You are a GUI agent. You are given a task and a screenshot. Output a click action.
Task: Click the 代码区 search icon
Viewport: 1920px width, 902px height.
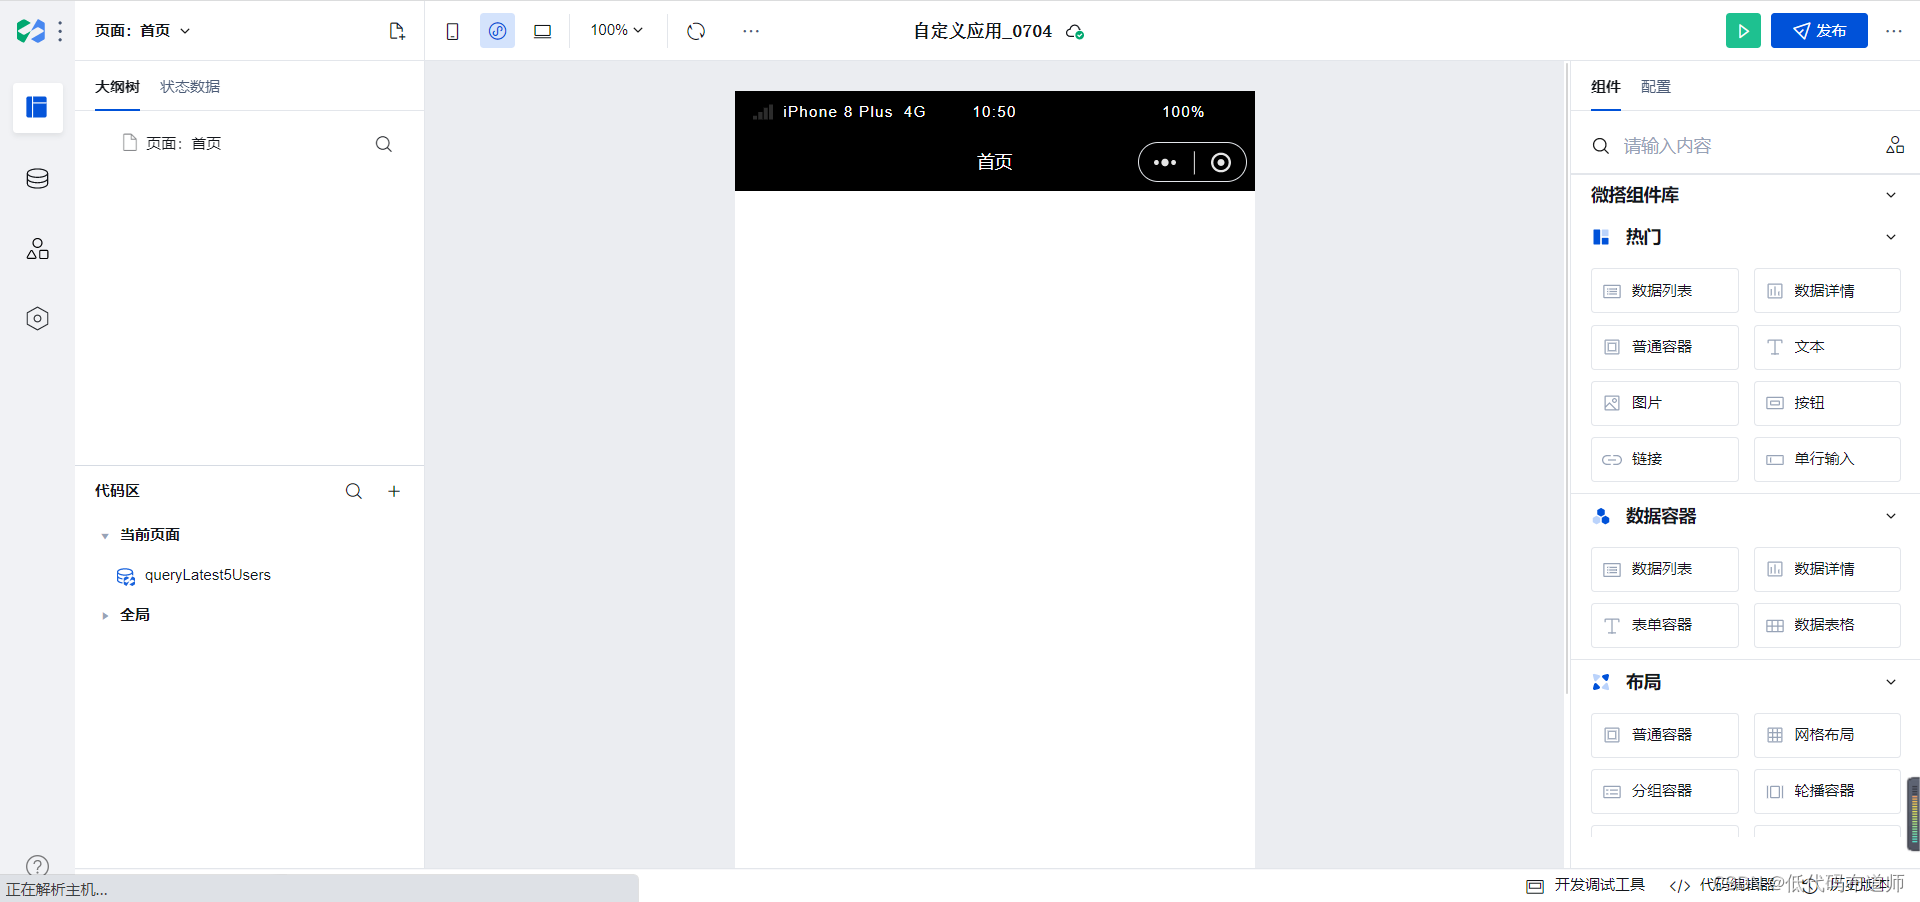353,491
